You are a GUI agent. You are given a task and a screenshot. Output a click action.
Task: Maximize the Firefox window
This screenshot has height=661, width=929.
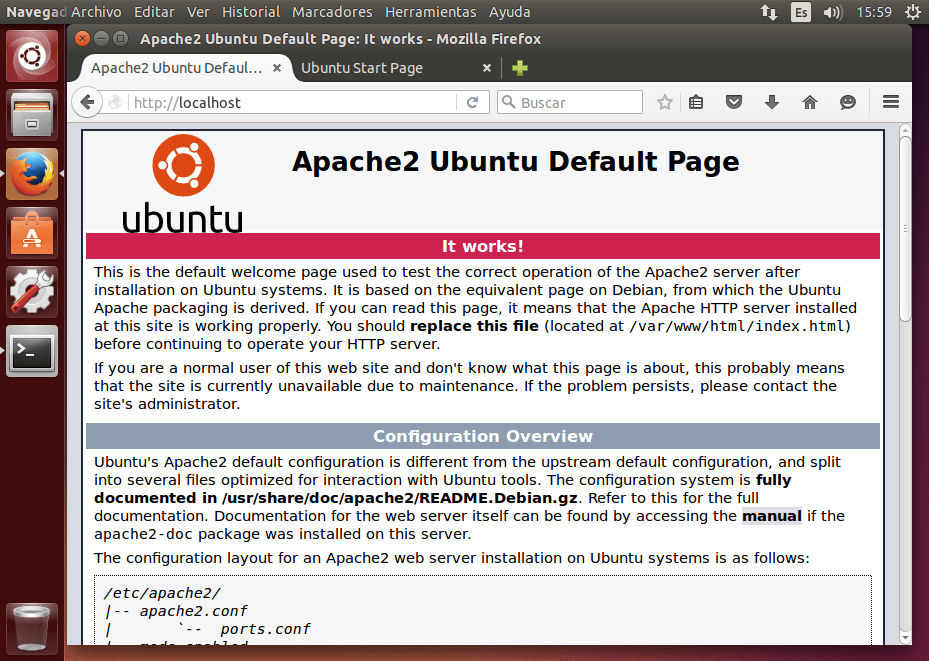pos(120,38)
